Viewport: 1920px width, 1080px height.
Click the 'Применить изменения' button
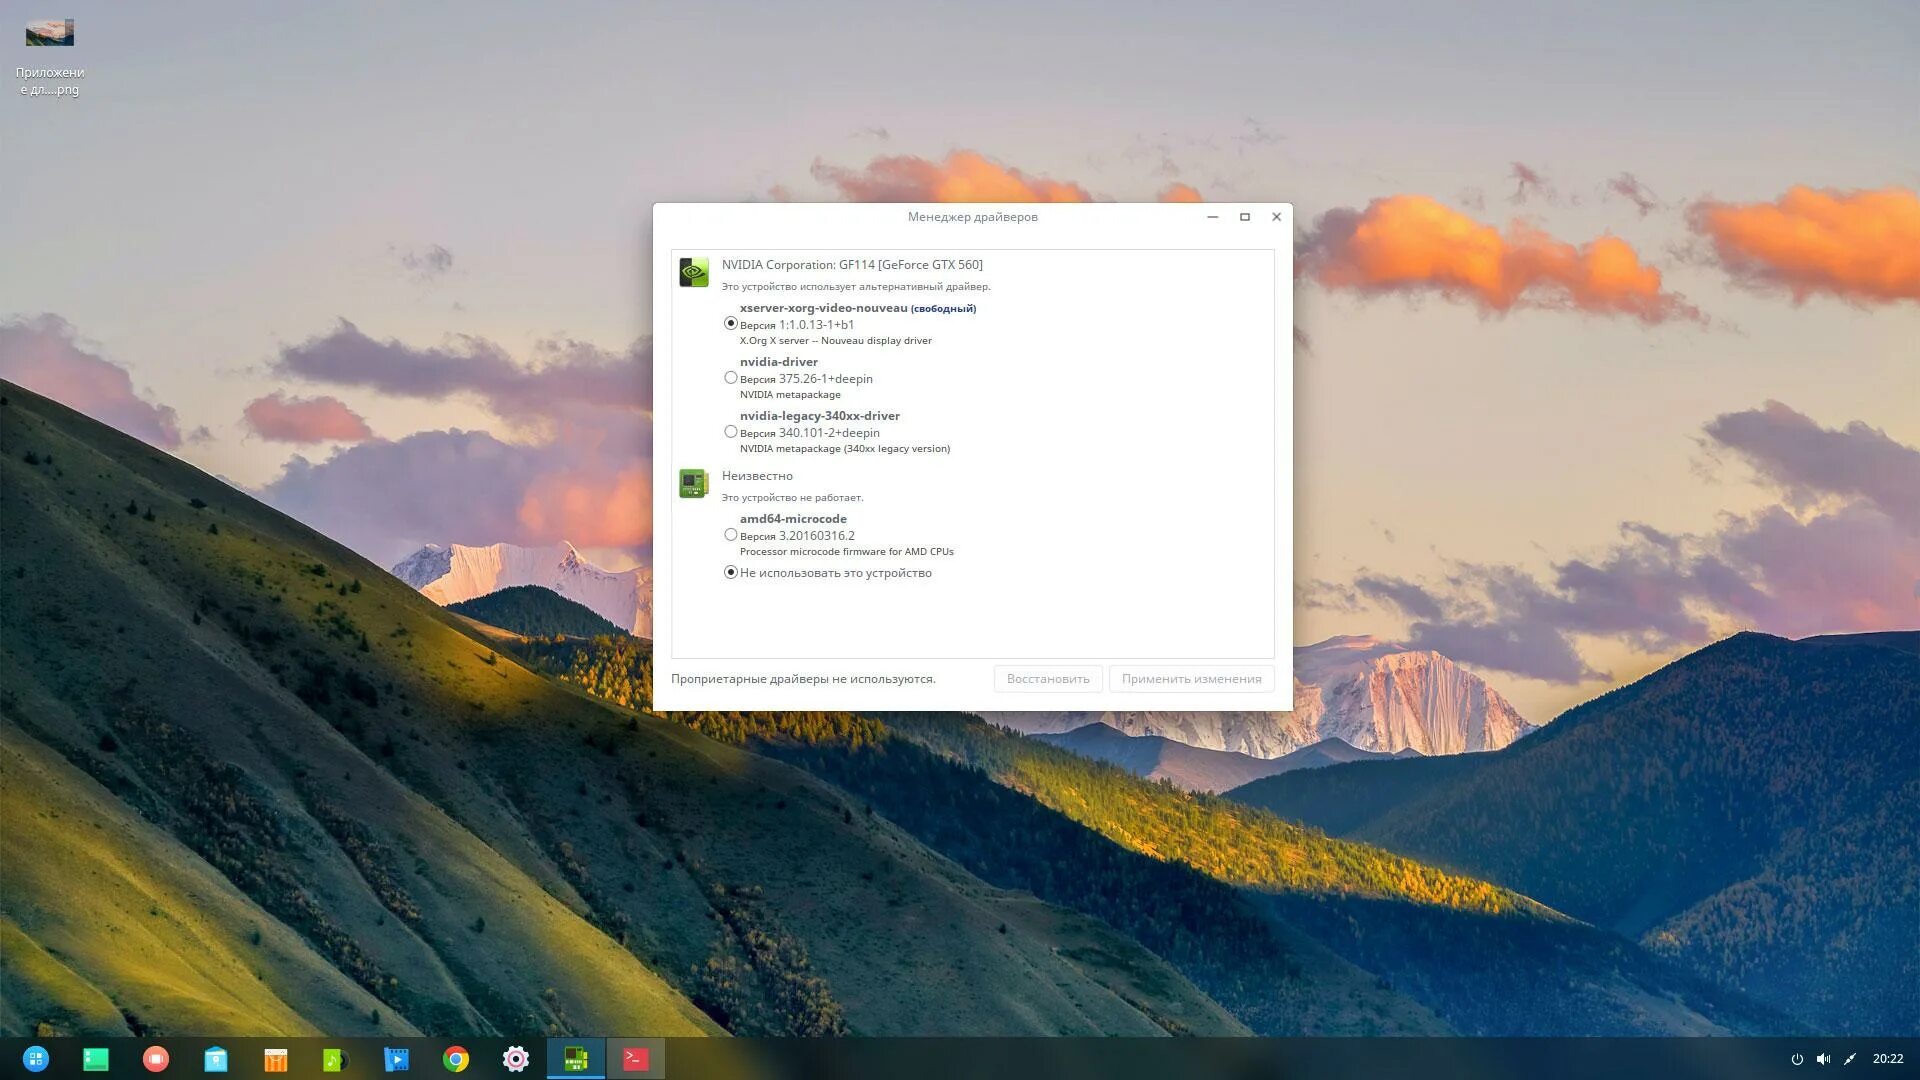pyautogui.click(x=1191, y=679)
